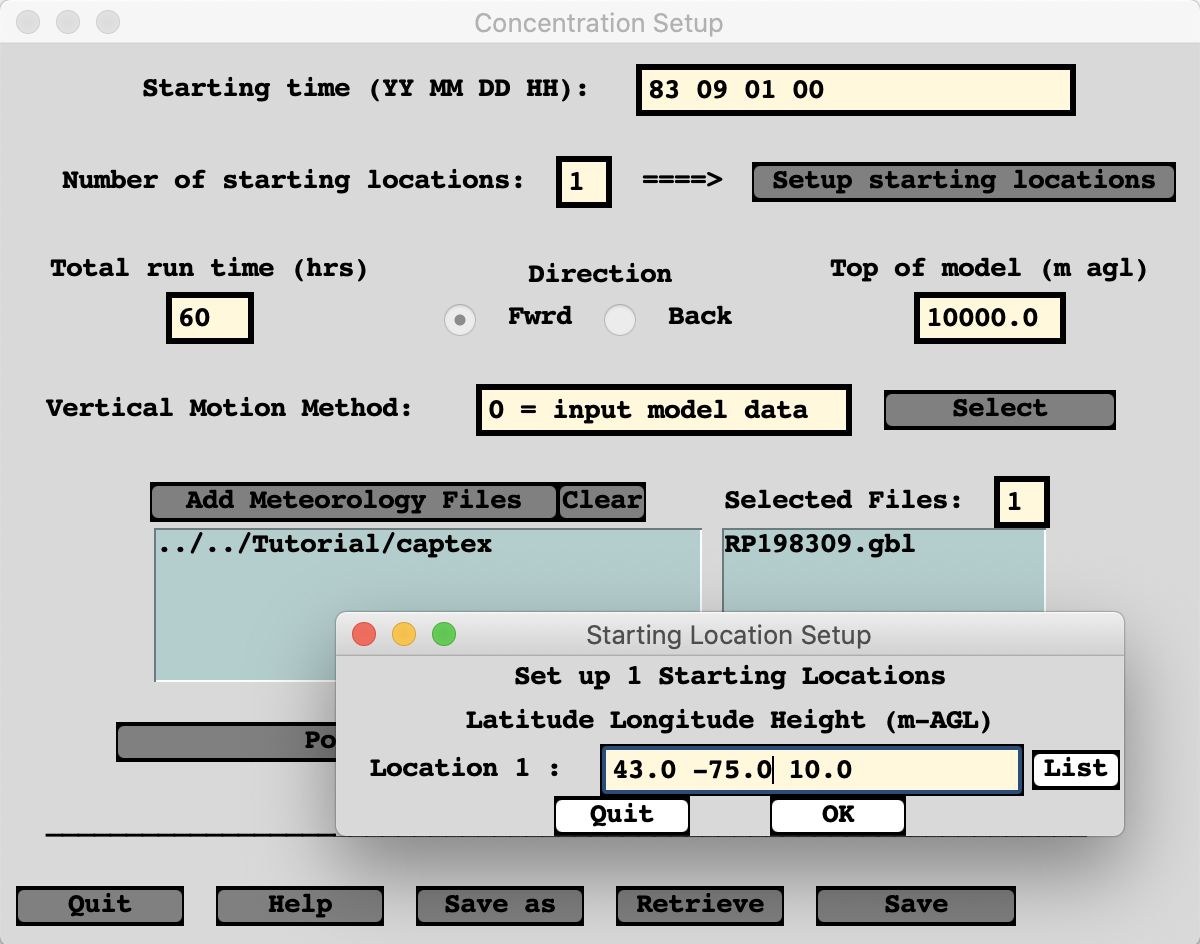Viewport: 1200px width, 944px height.
Task: Confirm starting location with OK
Action: pos(837,815)
